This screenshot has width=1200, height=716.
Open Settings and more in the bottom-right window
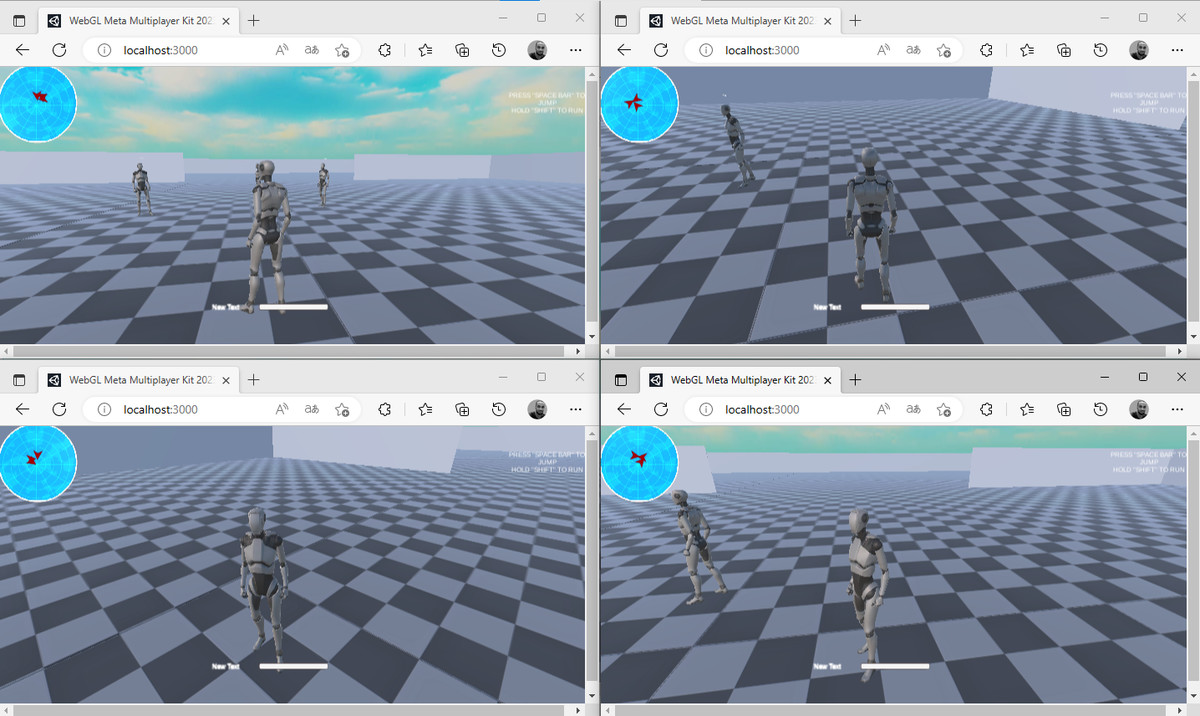[1177, 409]
